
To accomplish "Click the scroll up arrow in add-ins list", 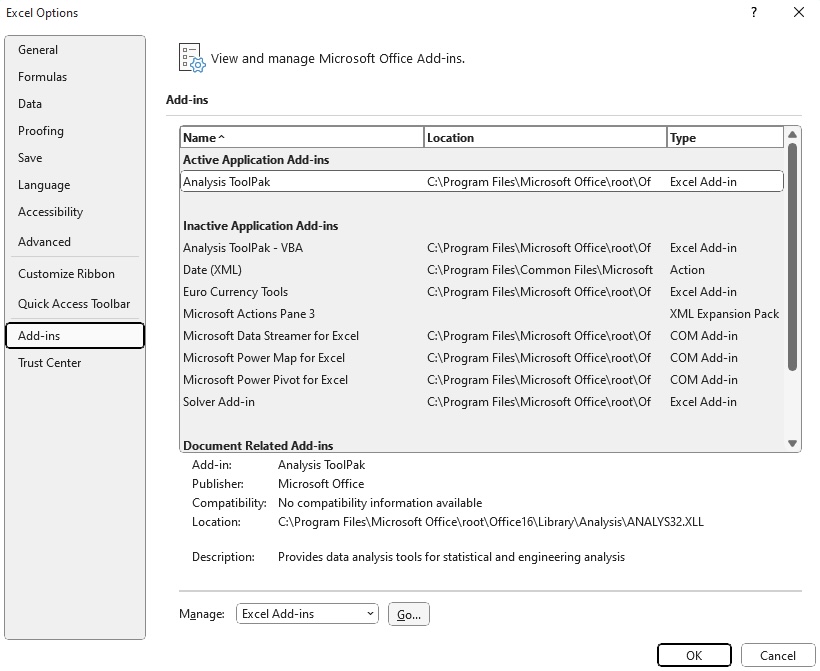I will 792,134.
